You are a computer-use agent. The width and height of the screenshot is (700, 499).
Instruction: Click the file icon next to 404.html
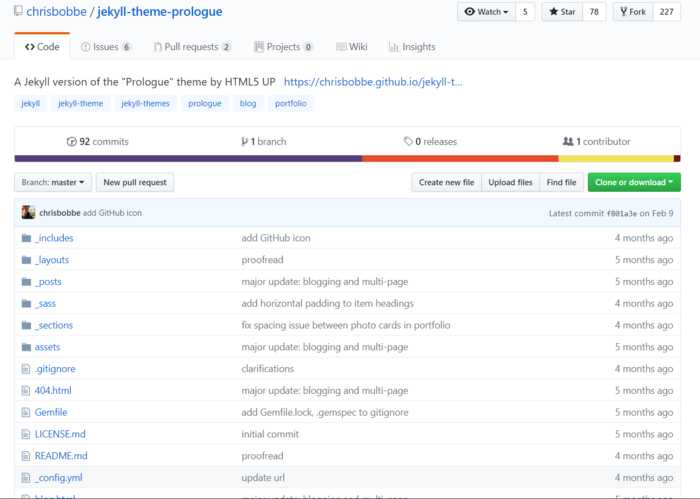26,391
